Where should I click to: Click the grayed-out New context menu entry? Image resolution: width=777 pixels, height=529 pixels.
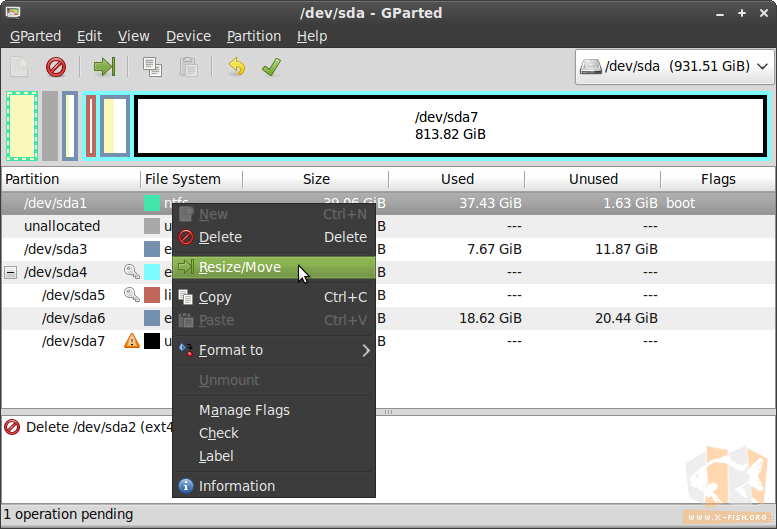[x=274, y=214]
